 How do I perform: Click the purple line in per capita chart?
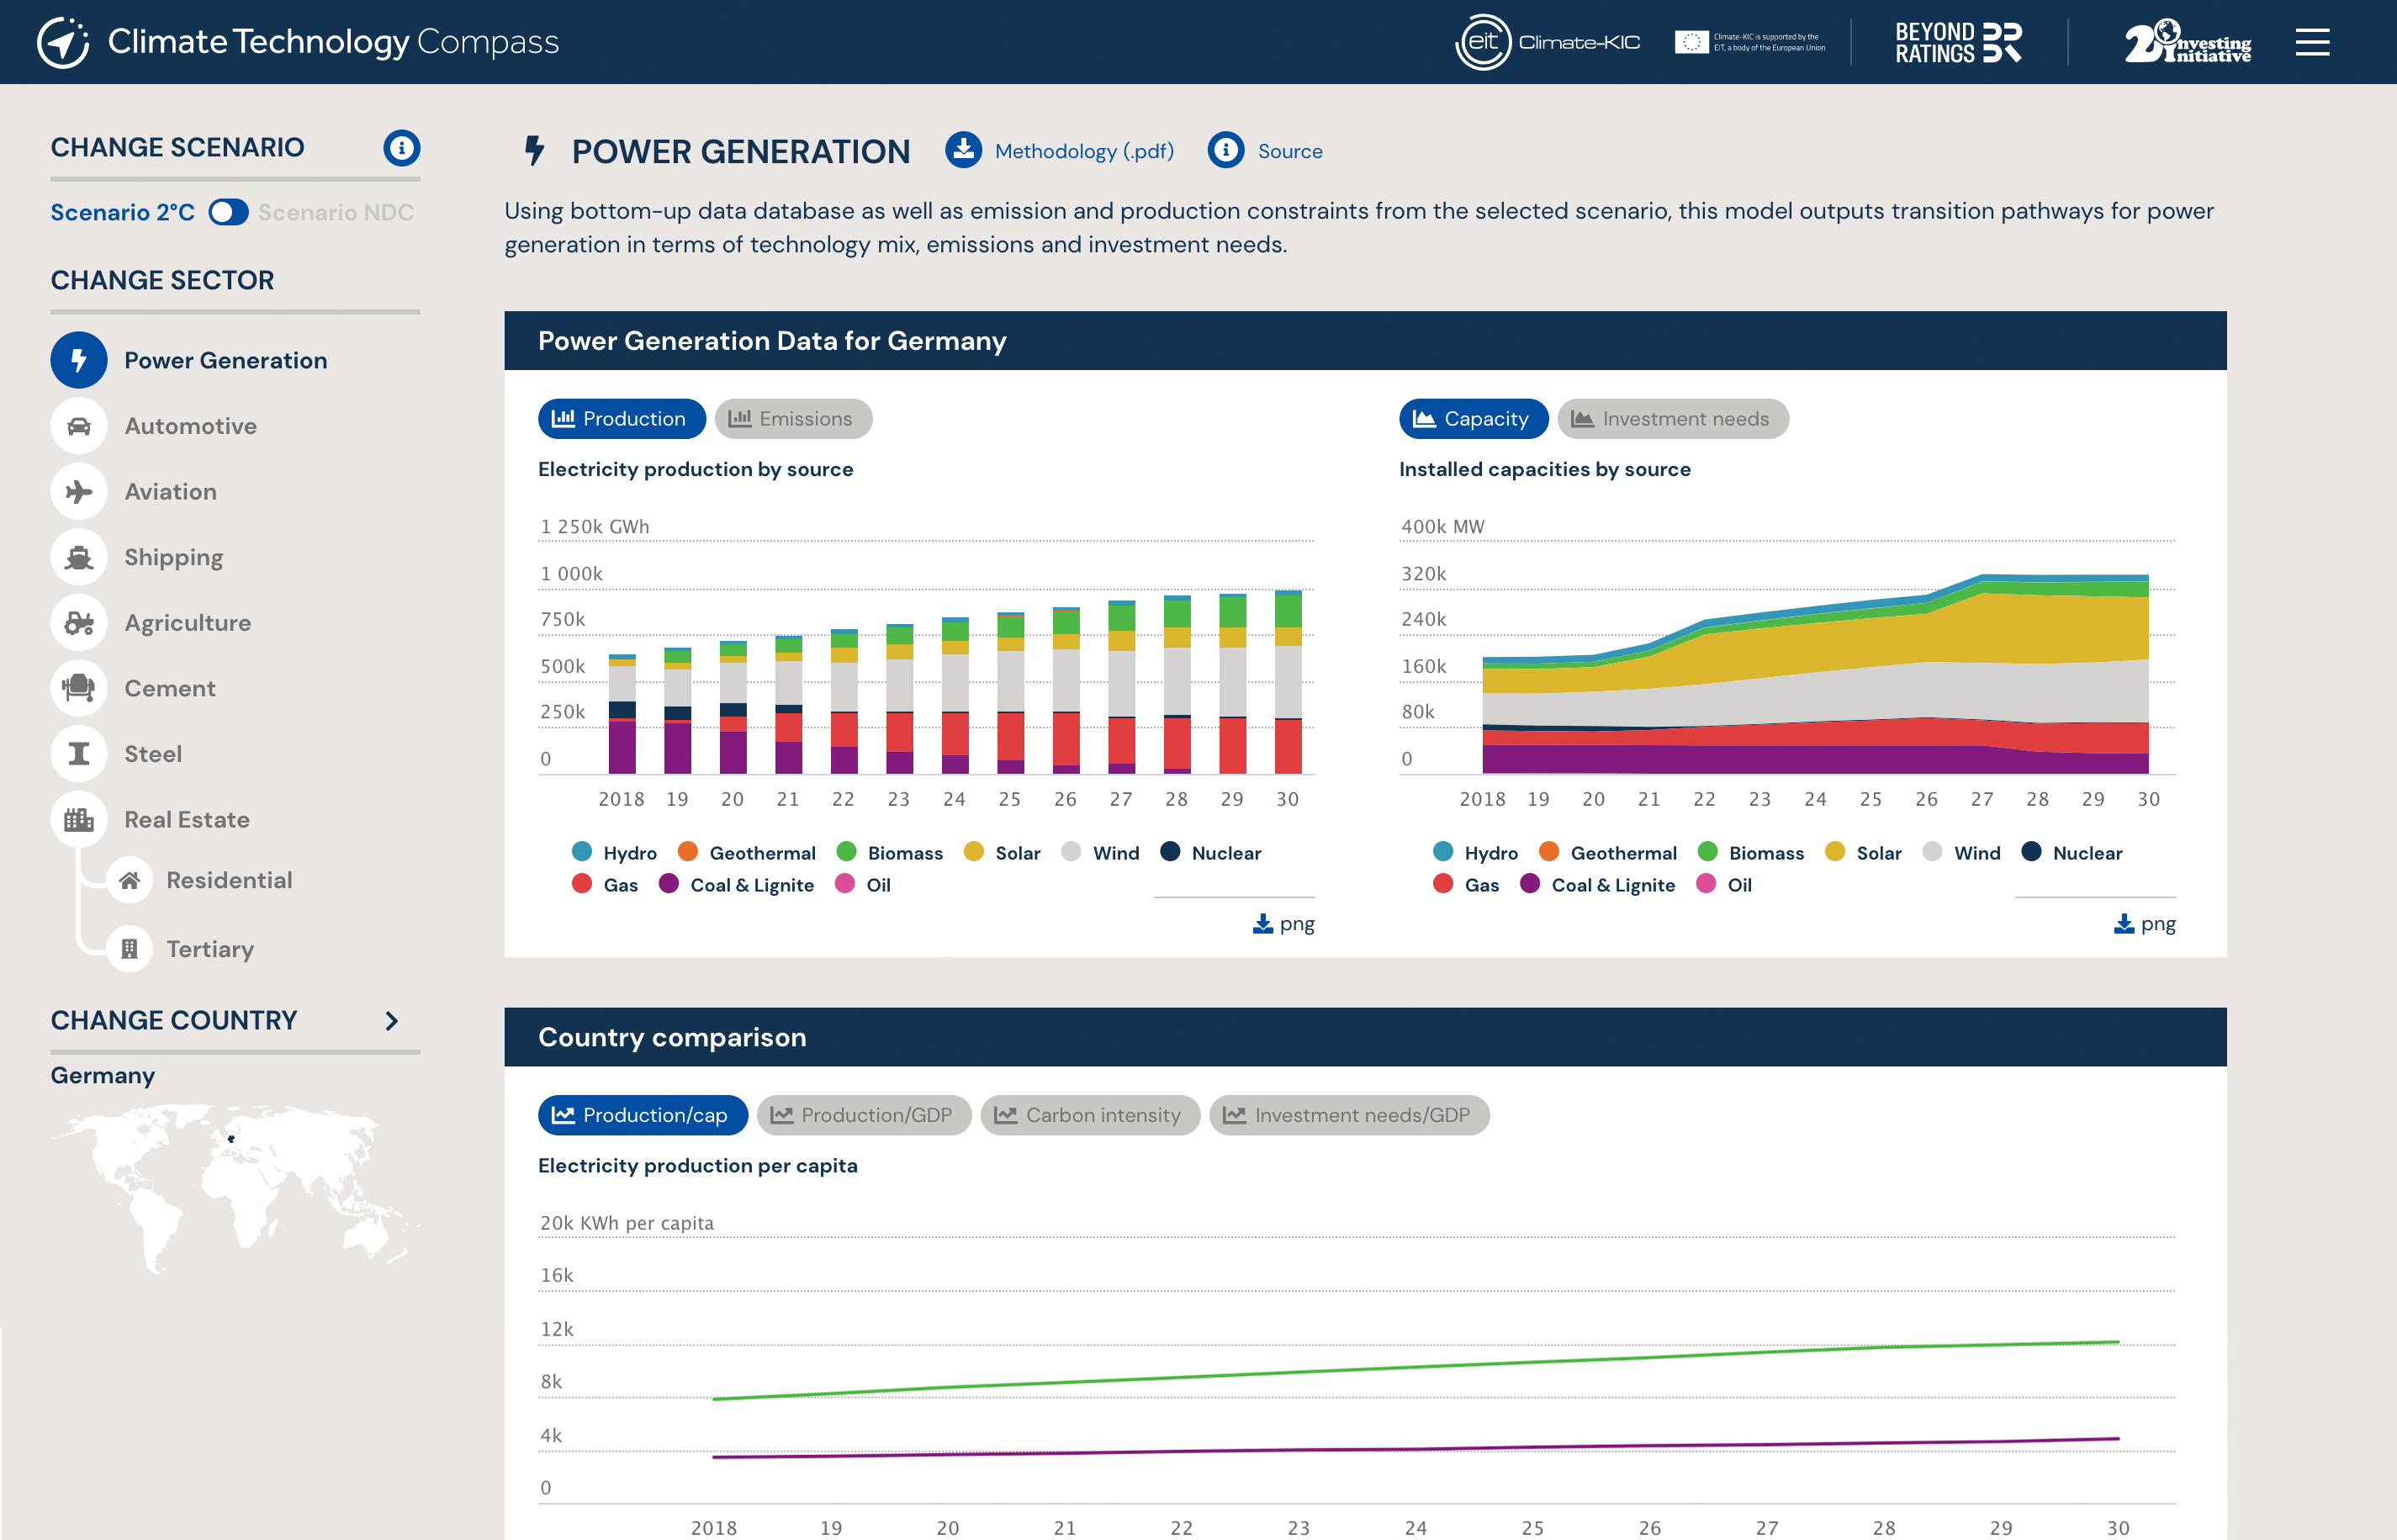[1415, 1448]
